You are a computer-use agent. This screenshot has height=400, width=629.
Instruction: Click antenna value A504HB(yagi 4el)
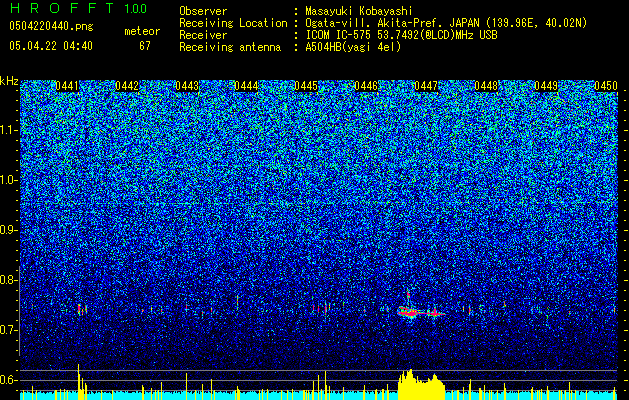353,47
